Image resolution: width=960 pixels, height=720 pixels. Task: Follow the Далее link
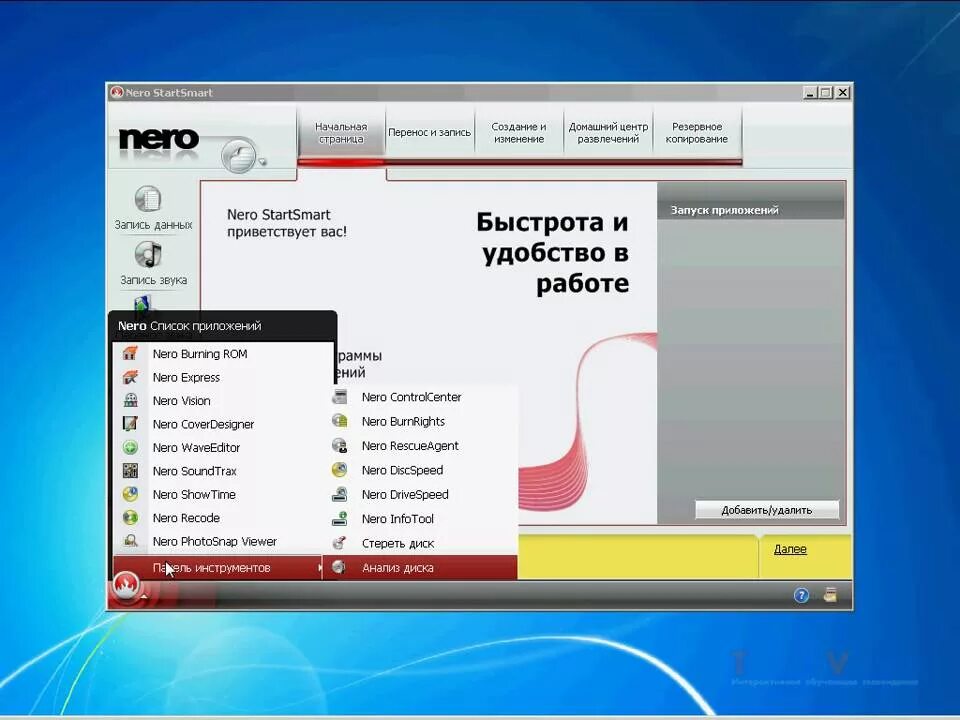[790, 549]
